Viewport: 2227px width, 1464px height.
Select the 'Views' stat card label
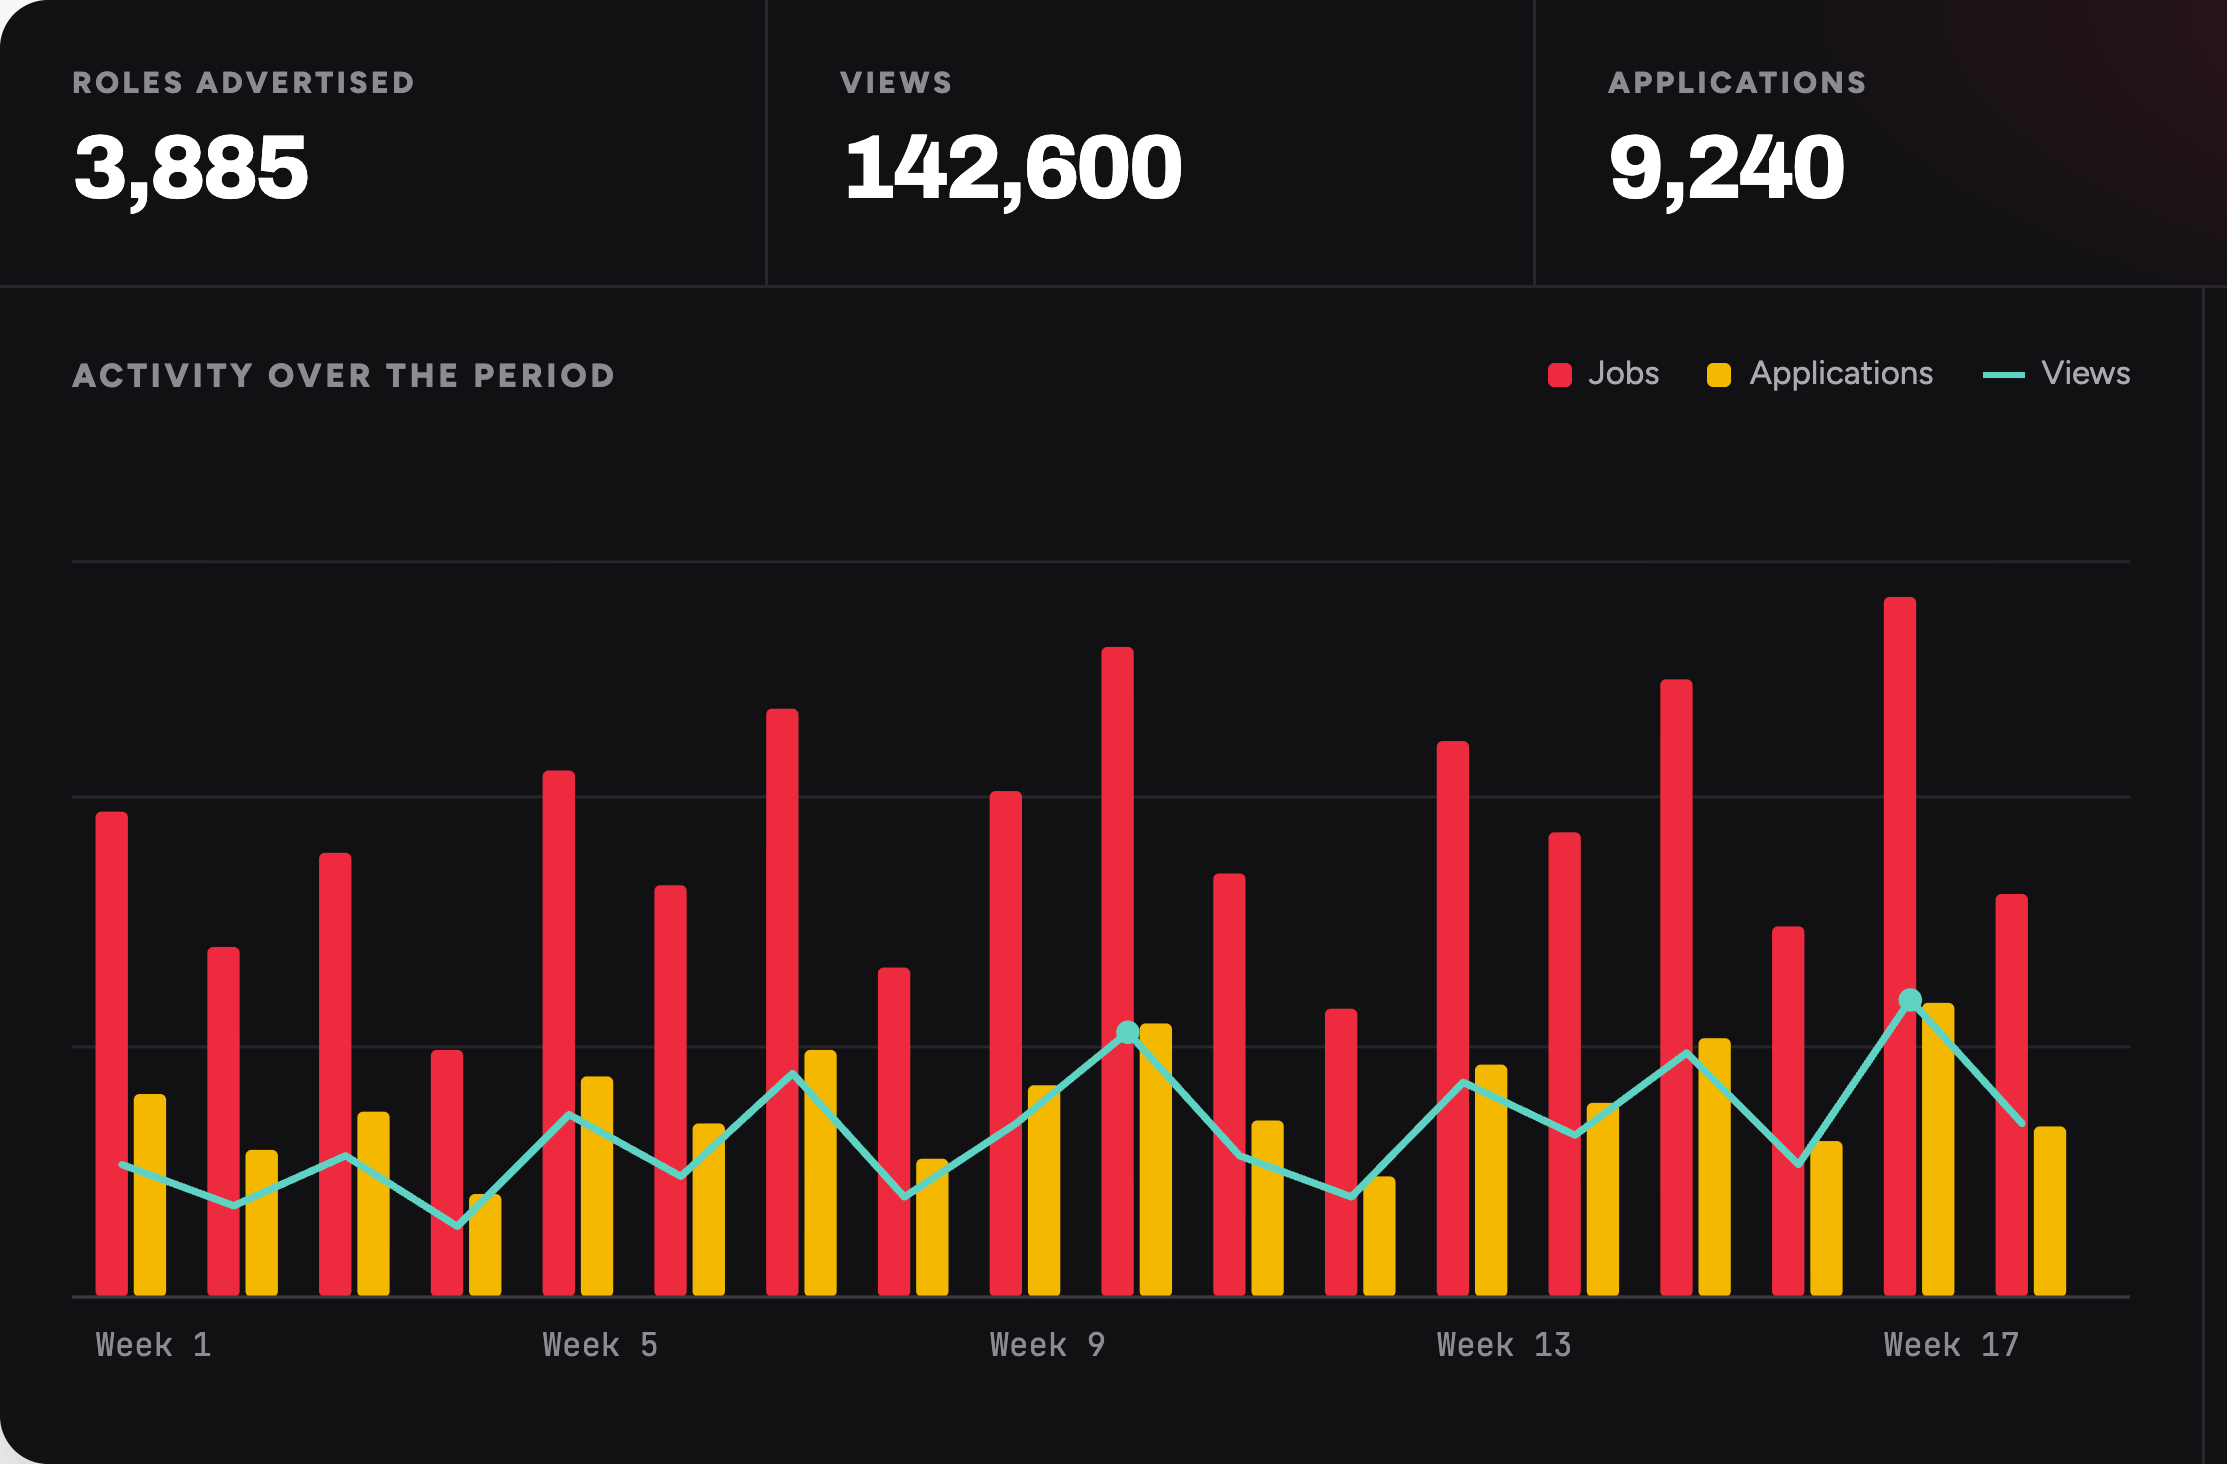[896, 82]
